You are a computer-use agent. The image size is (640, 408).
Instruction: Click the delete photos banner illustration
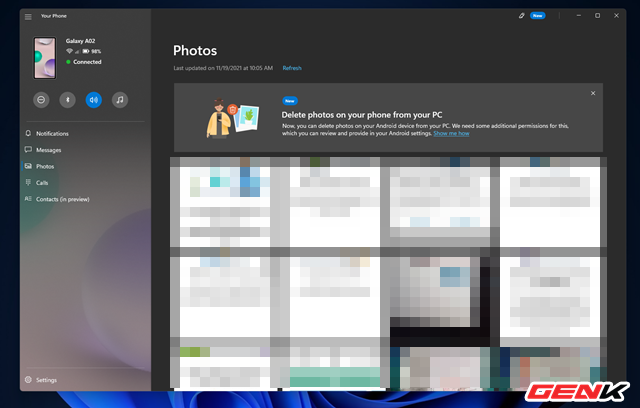point(233,118)
